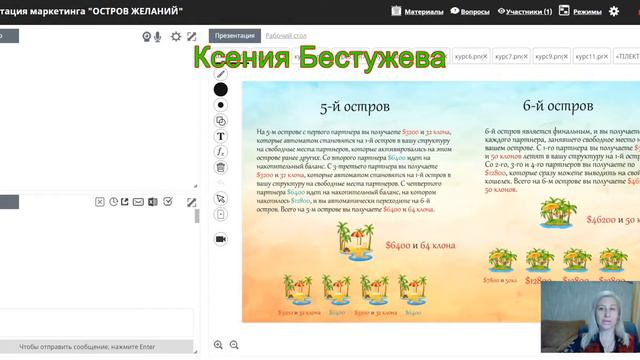Click the '6-й остров' slide heading
640x360 pixels.
point(558,106)
